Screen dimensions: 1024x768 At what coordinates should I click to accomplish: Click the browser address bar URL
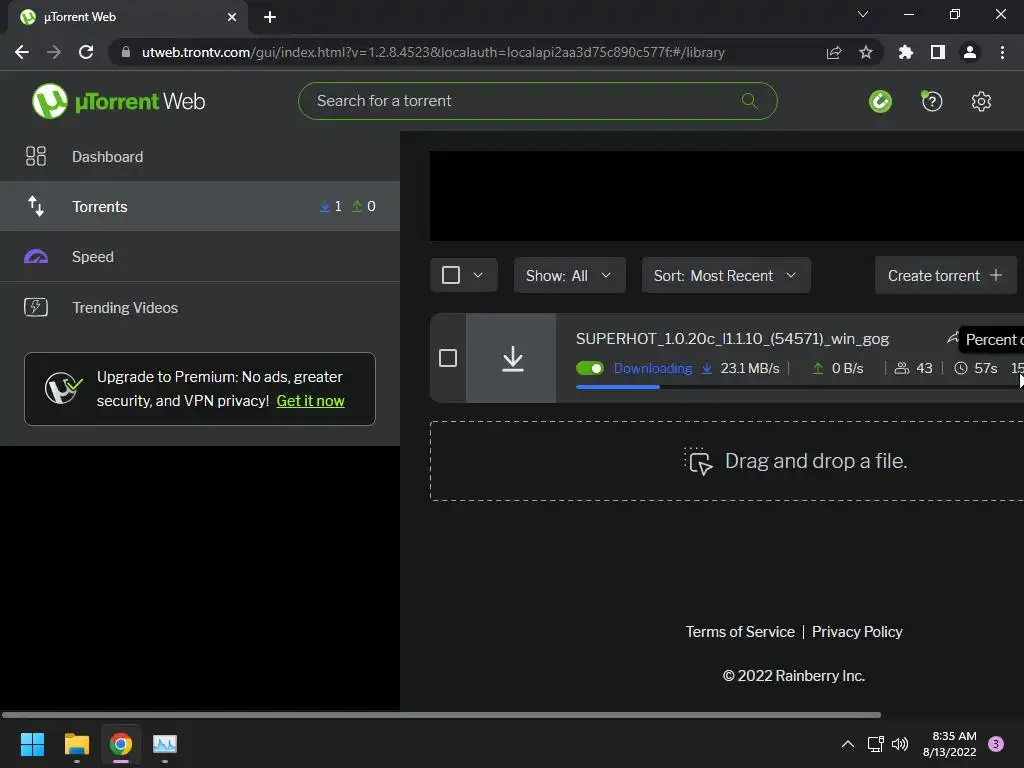click(433, 52)
